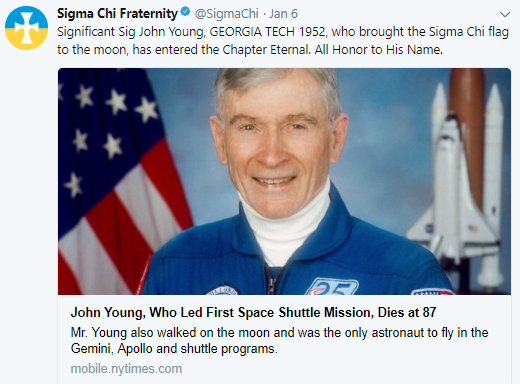Open the Sigma Chi Fraternity display name
Image resolution: width=520 pixels, height=384 pixels.
(x=117, y=14)
